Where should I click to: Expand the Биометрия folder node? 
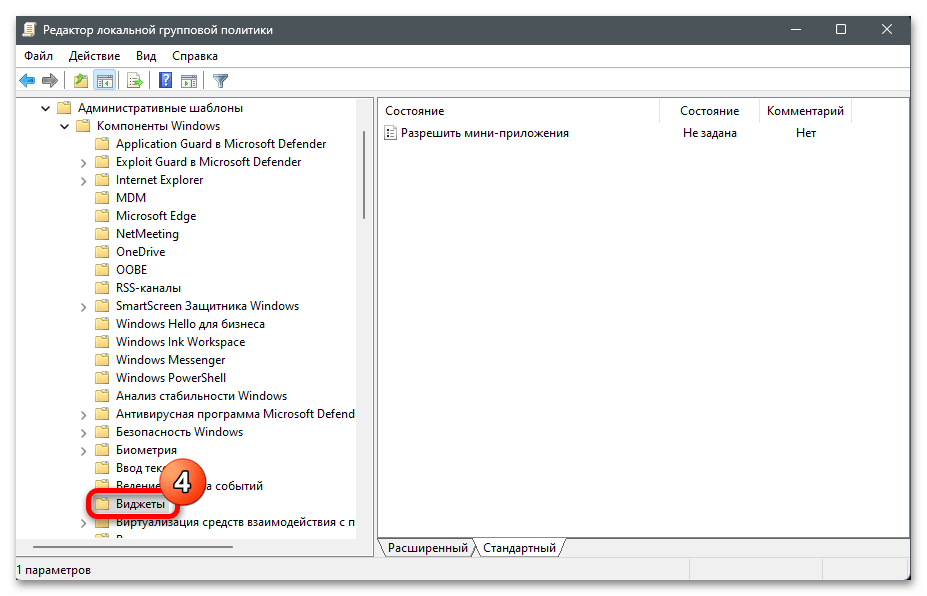(83, 450)
